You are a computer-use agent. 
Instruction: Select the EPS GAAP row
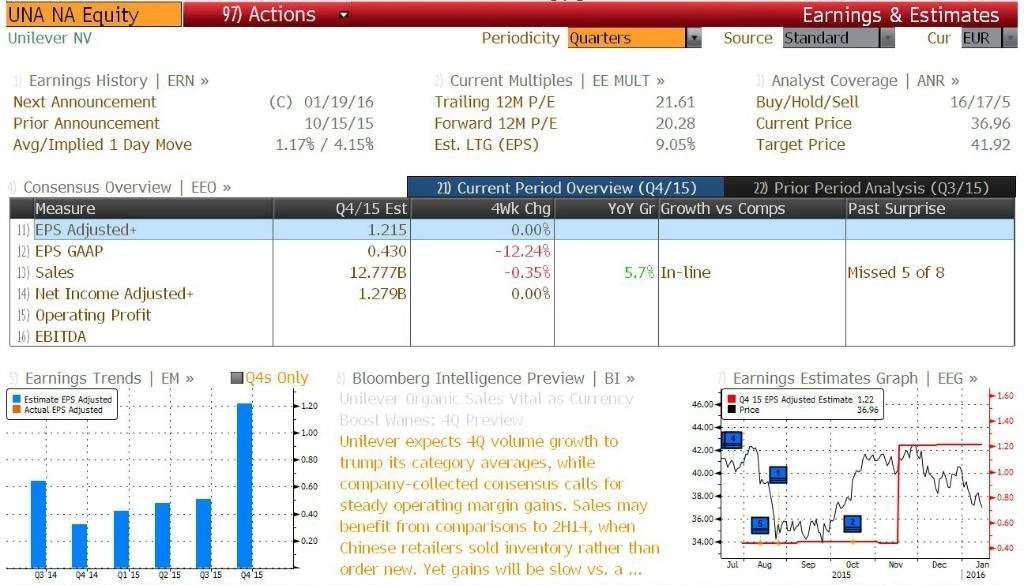coord(512,251)
